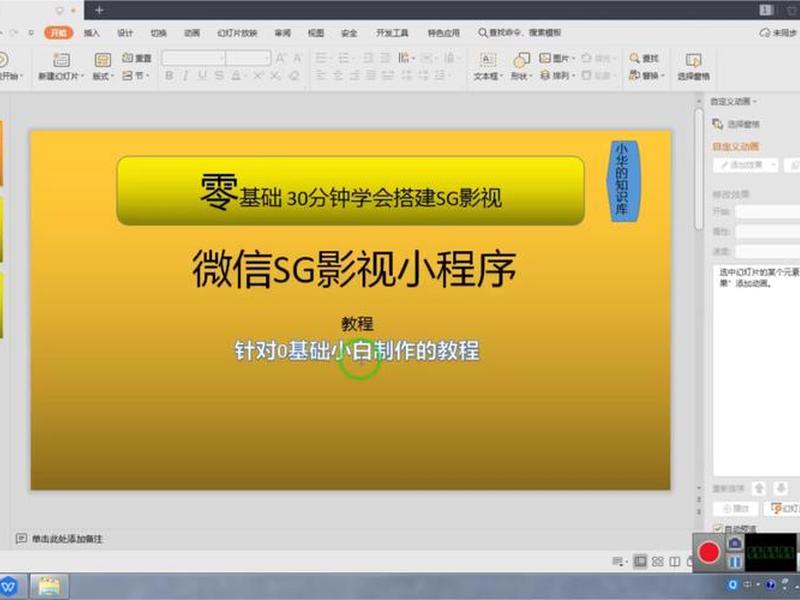Image resolution: width=800 pixels, height=600 pixels.
Task: Increase font size with A+ icon
Action: coord(281,58)
